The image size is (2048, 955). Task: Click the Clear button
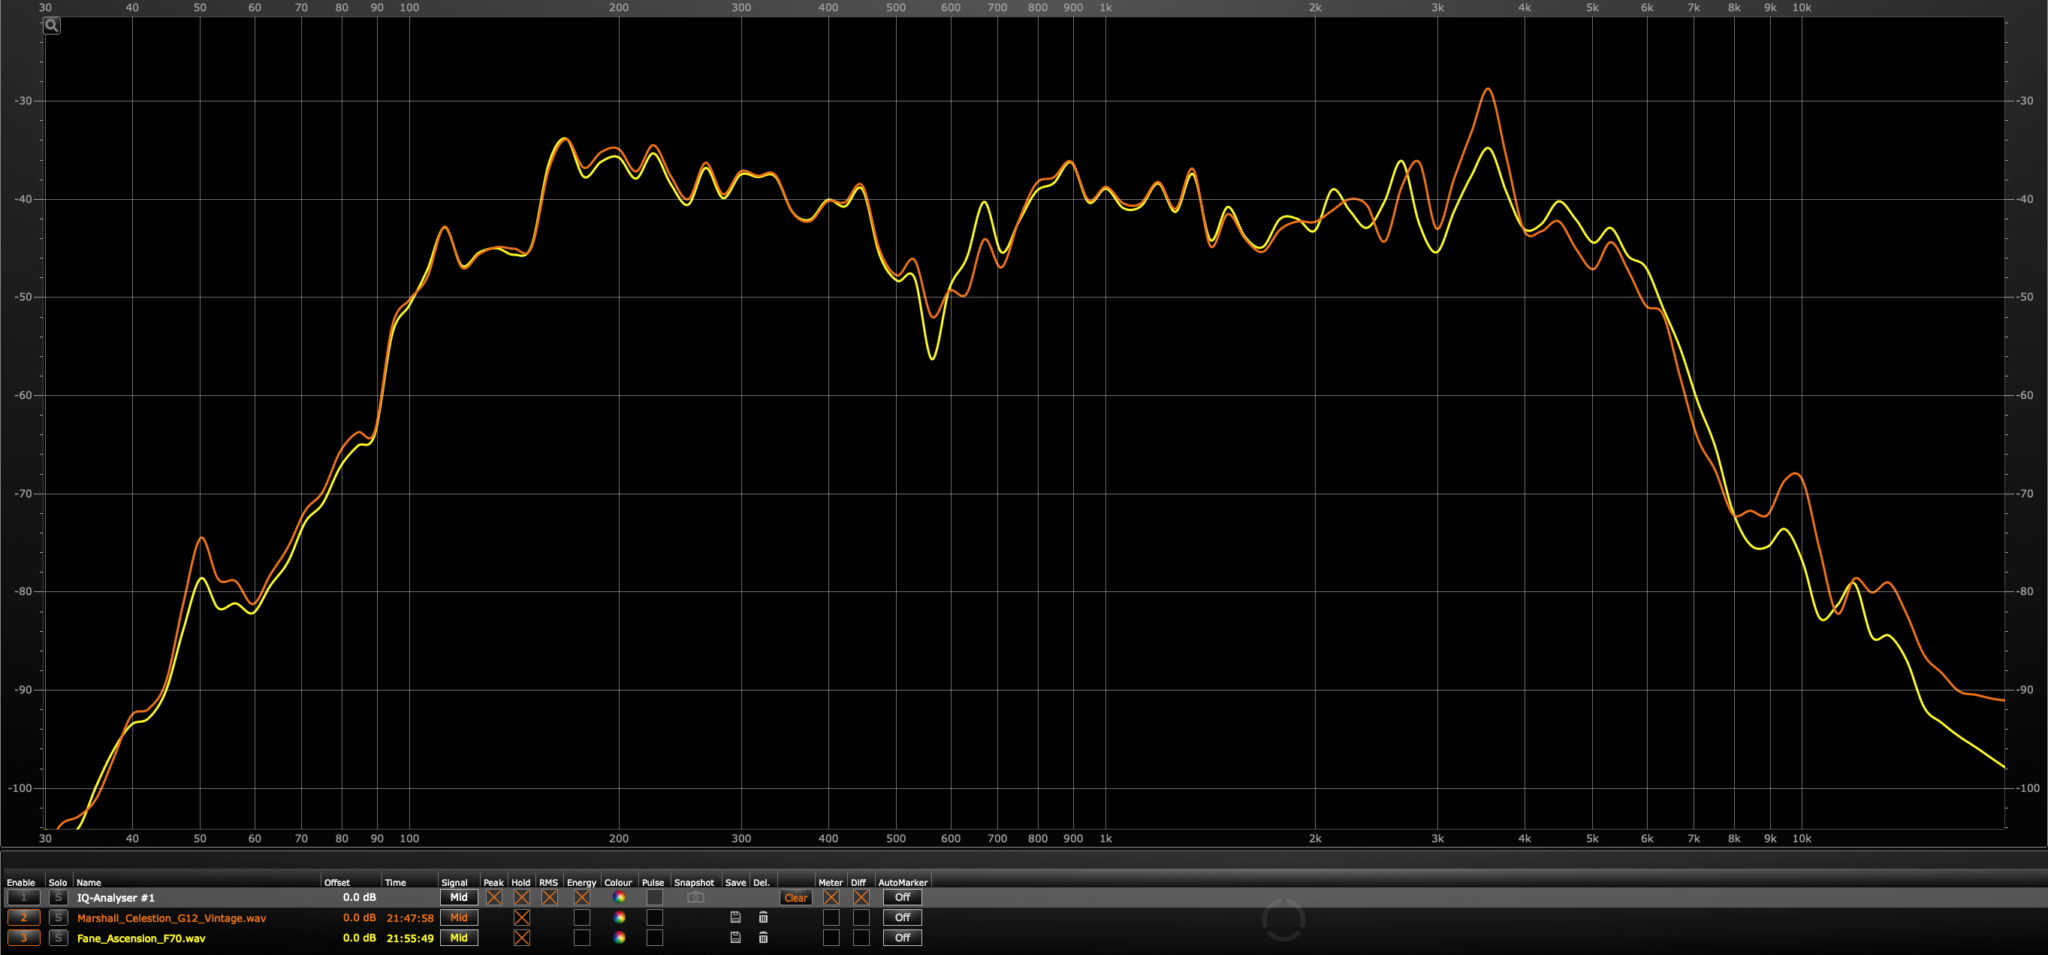coord(796,897)
